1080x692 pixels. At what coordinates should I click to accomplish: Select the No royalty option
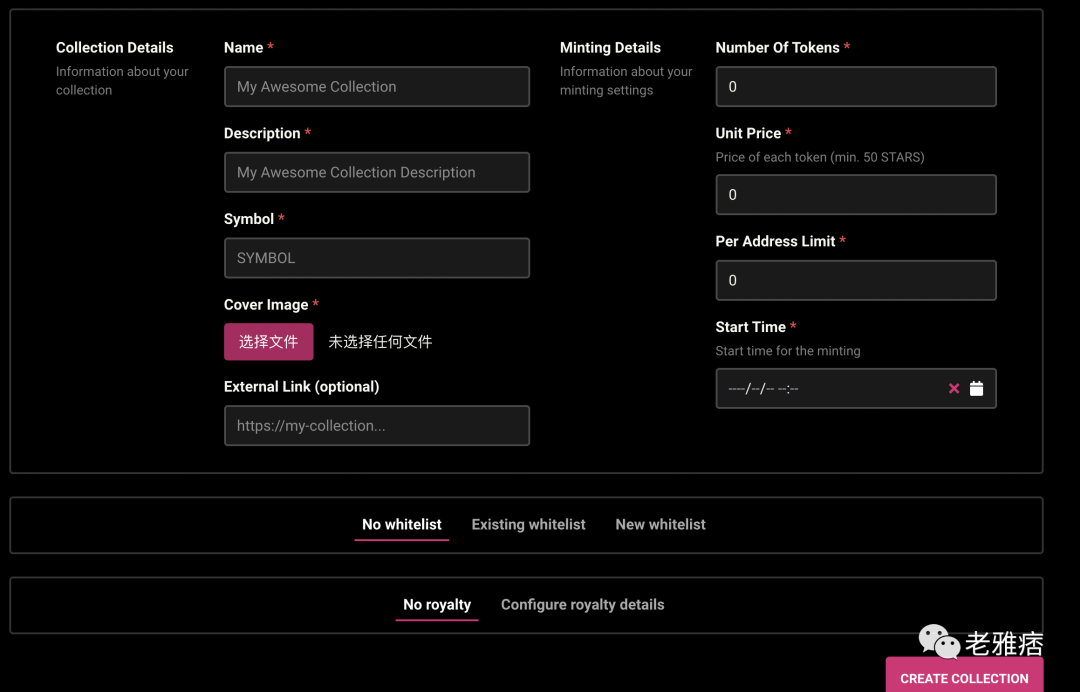click(x=437, y=604)
